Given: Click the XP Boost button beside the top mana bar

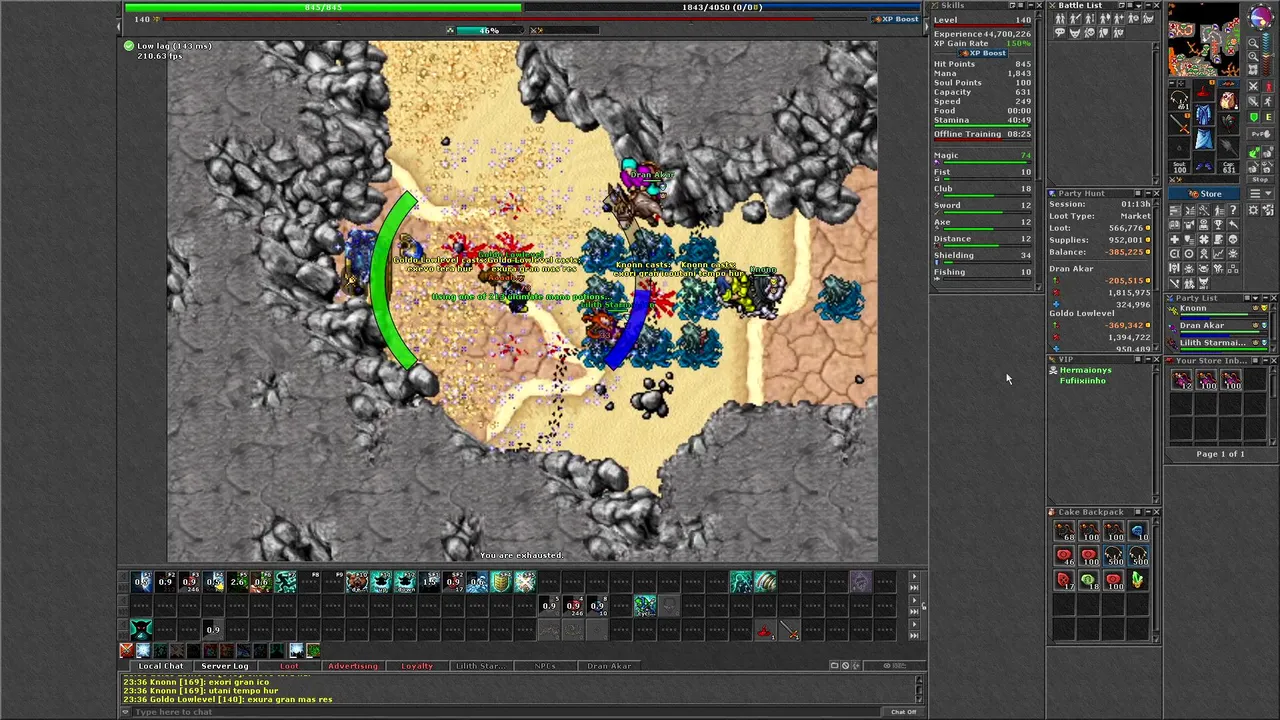Looking at the screenshot, I should click(x=896, y=19).
